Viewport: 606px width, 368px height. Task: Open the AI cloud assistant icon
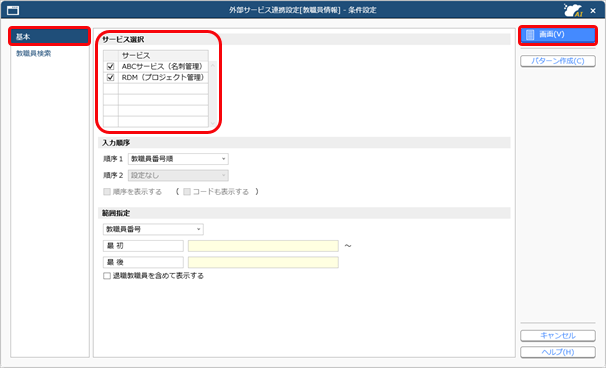[x=573, y=10]
